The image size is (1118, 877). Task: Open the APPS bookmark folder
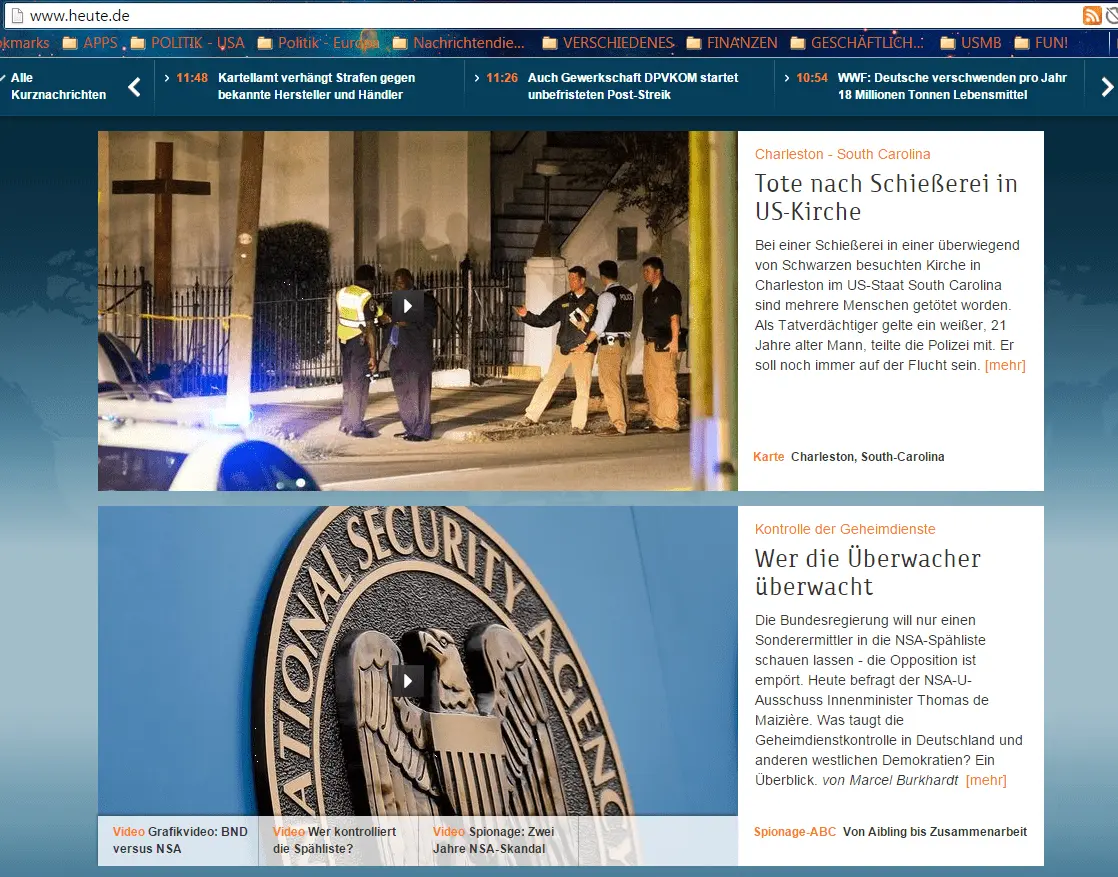tap(90, 43)
